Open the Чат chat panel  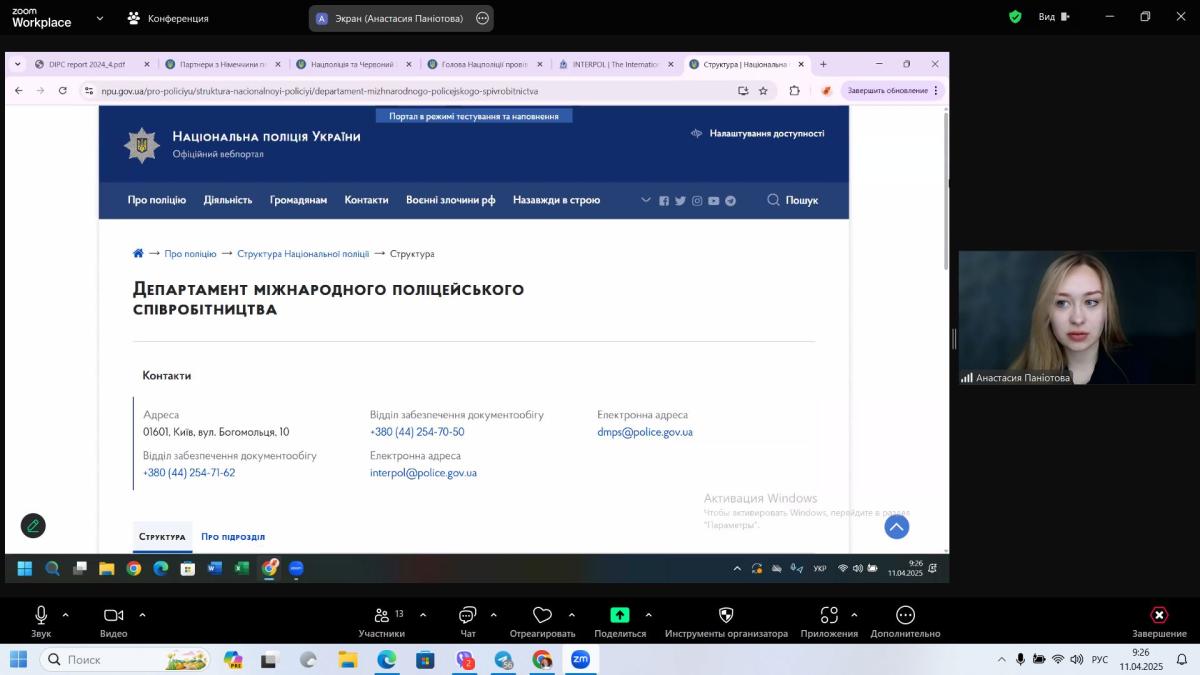pyautogui.click(x=467, y=615)
